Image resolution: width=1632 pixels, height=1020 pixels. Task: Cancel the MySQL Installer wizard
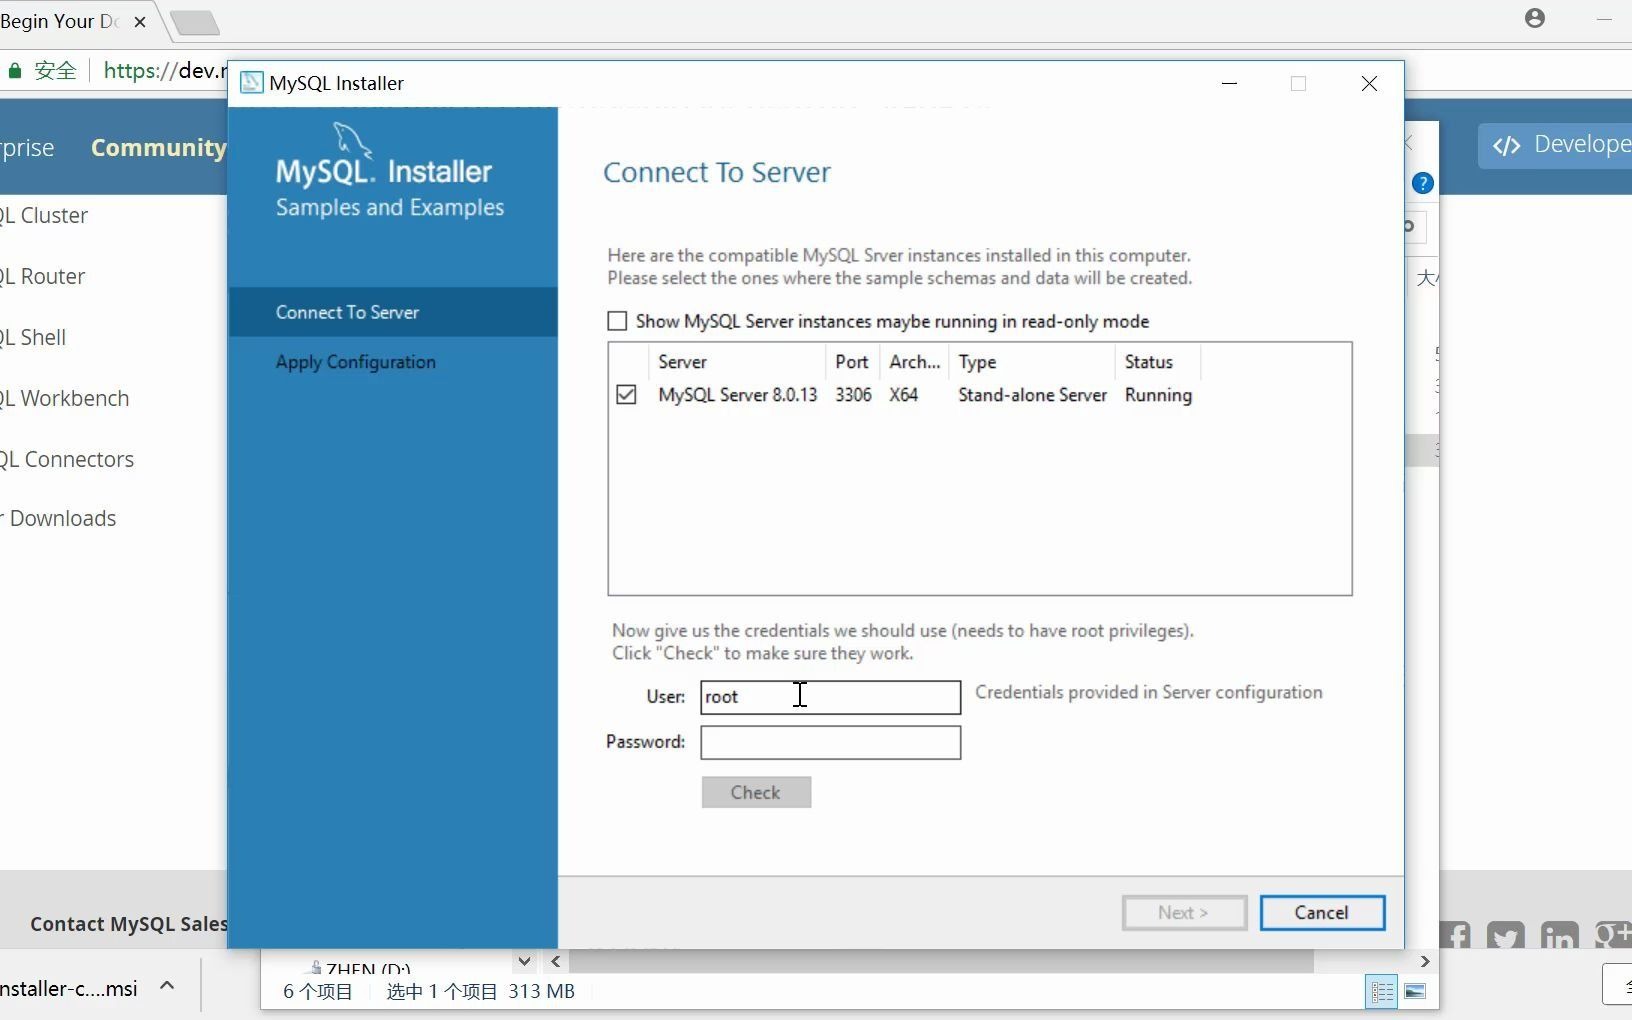pos(1322,912)
